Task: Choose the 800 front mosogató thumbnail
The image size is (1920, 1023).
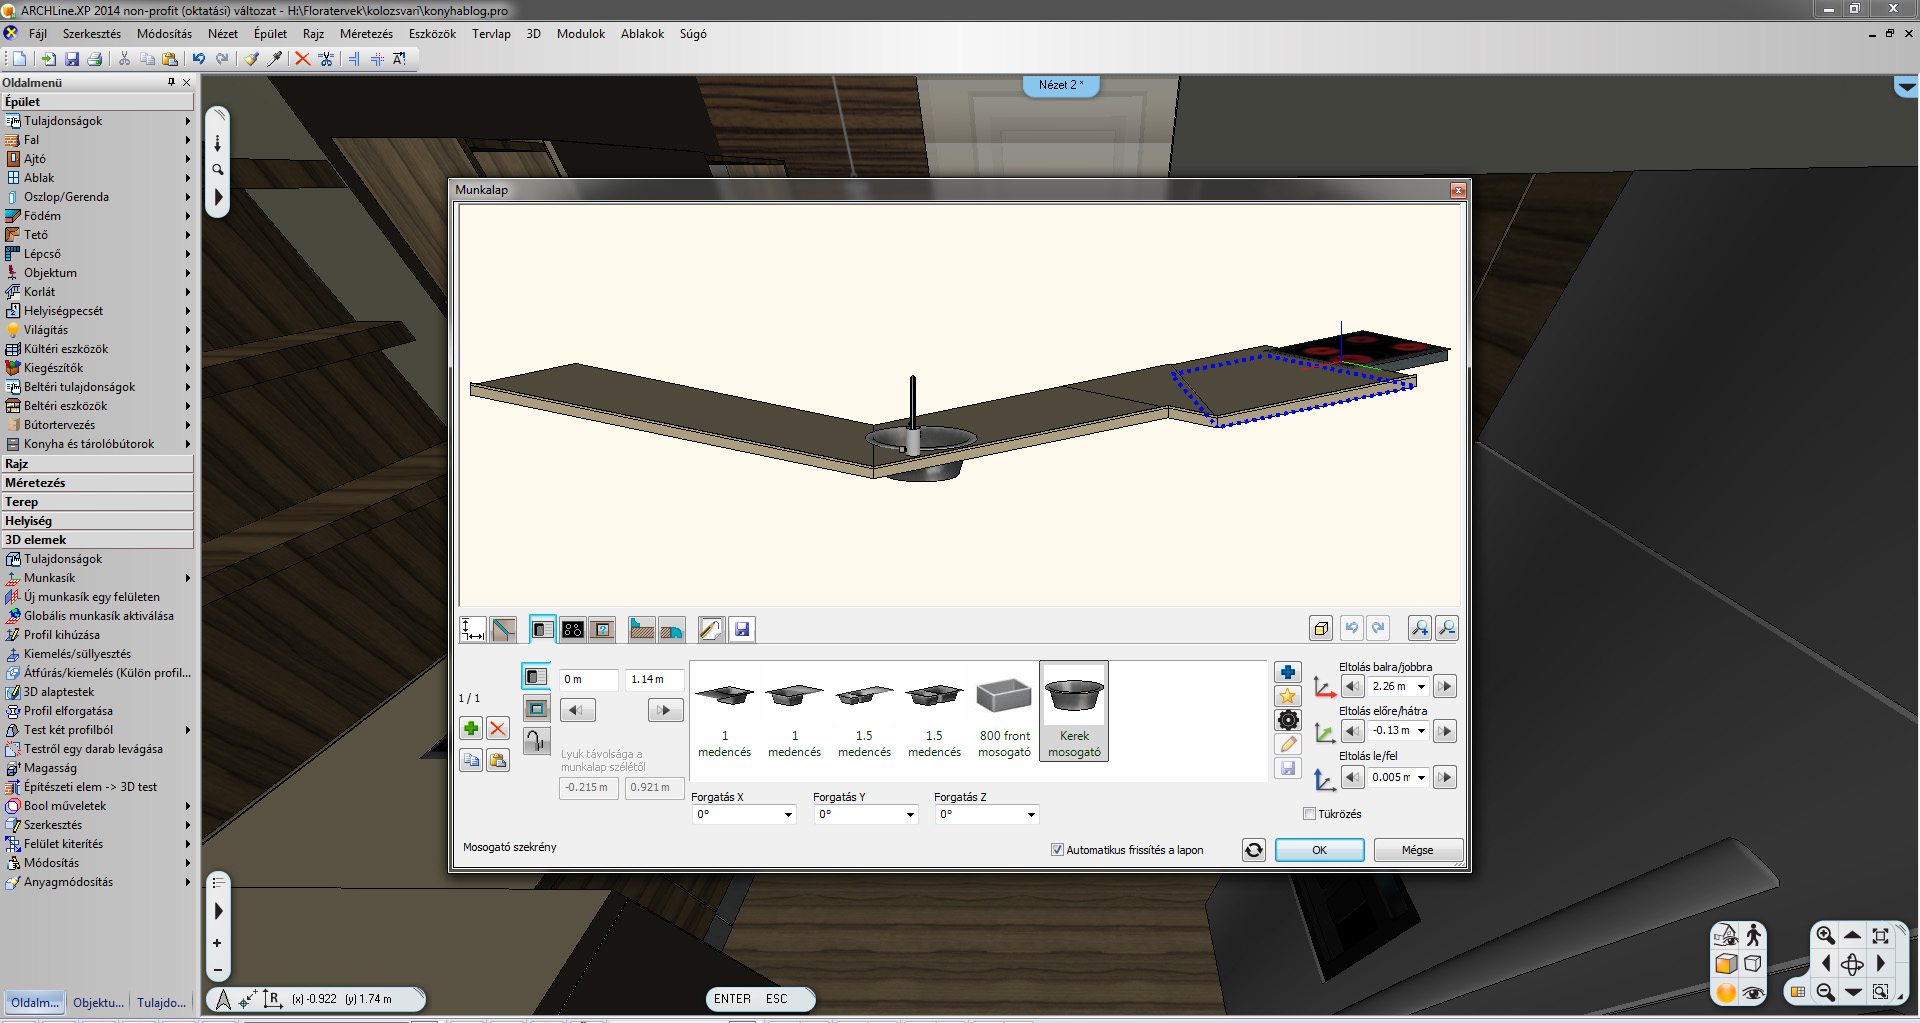Action: 1004,712
